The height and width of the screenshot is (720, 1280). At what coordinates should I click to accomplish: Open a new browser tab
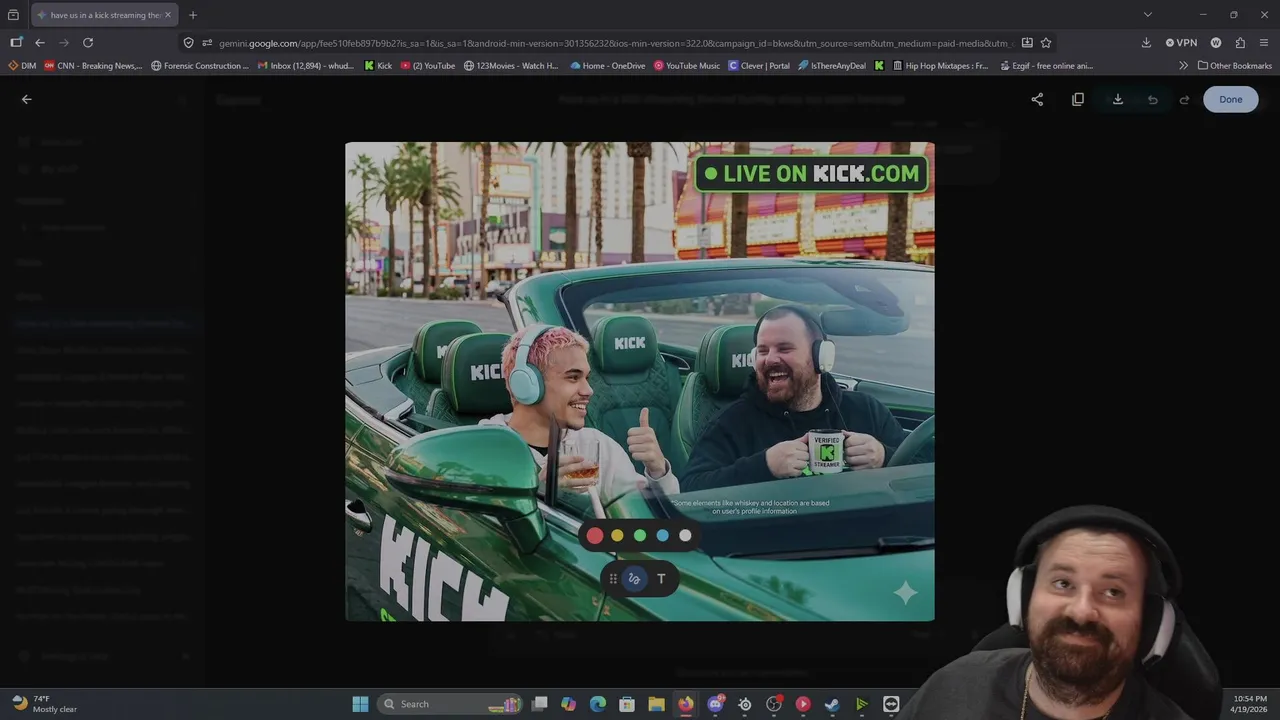click(x=193, y=15)
